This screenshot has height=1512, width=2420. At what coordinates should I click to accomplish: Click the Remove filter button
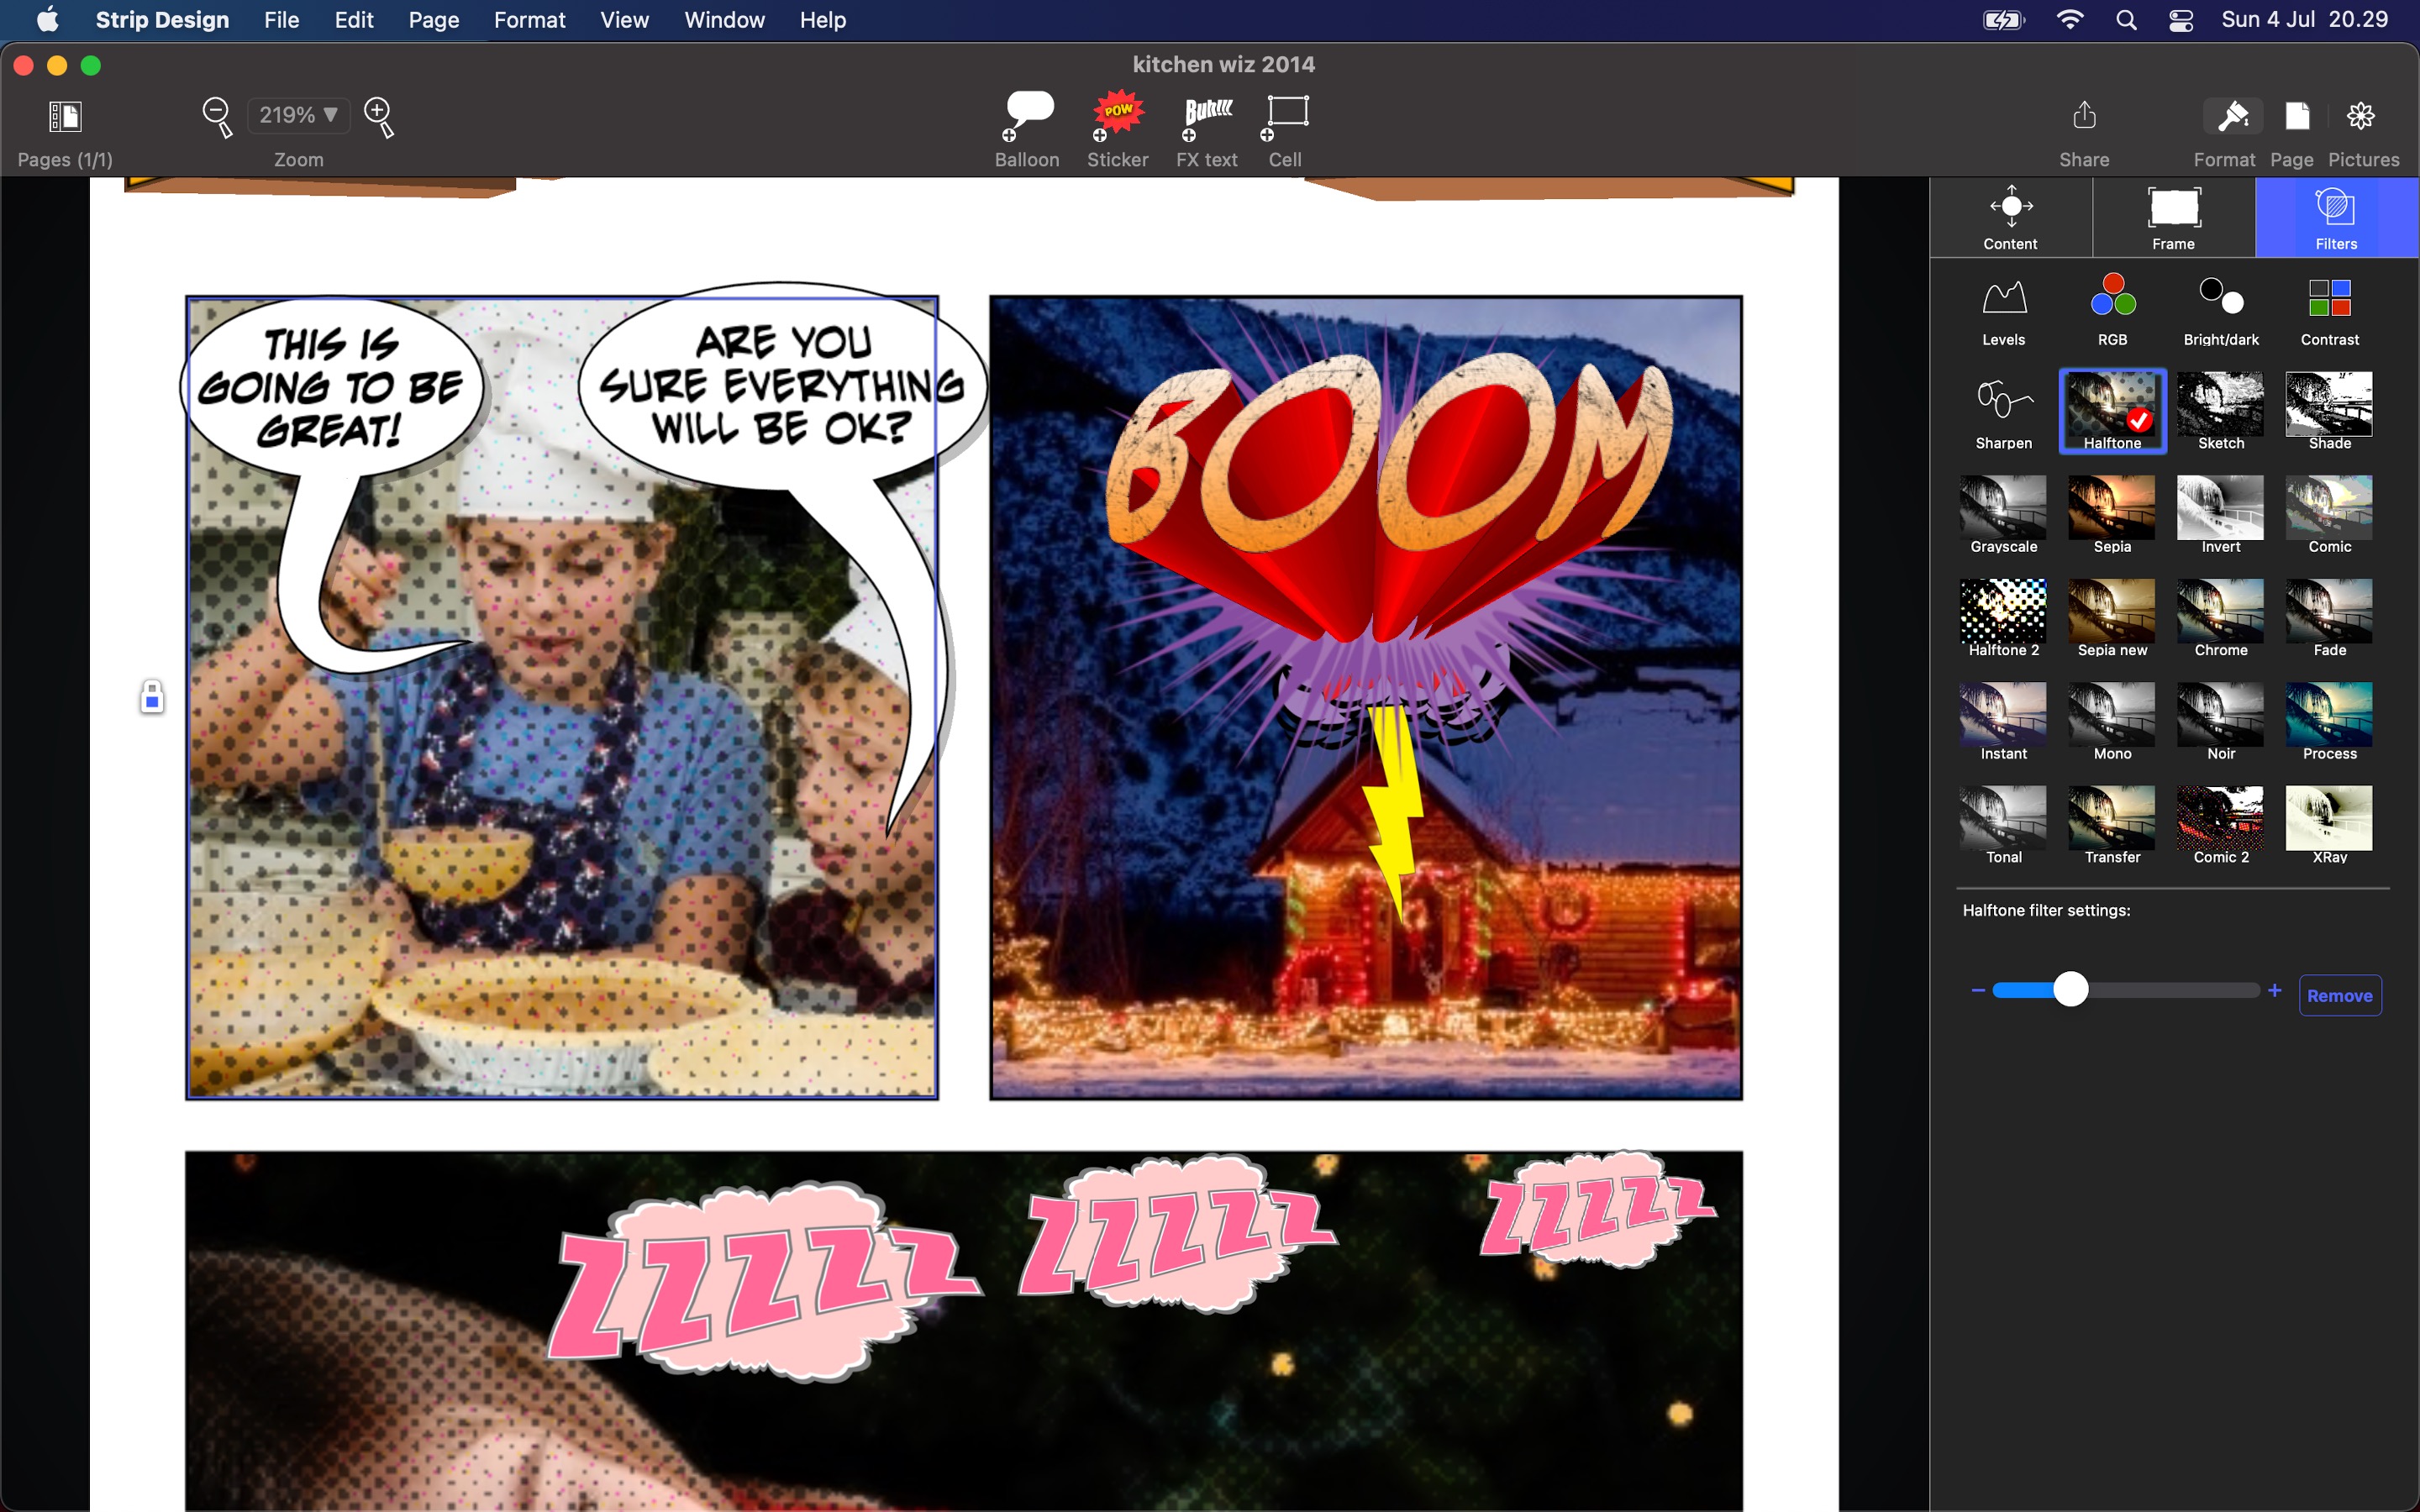[2339, 995]
